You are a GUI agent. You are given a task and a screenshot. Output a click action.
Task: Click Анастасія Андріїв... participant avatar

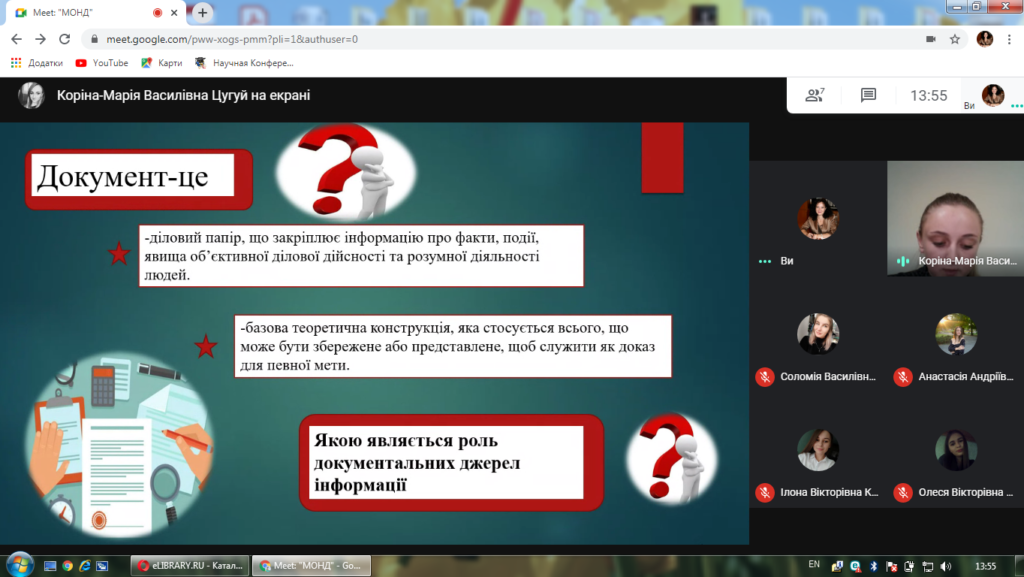click(956, 334)
